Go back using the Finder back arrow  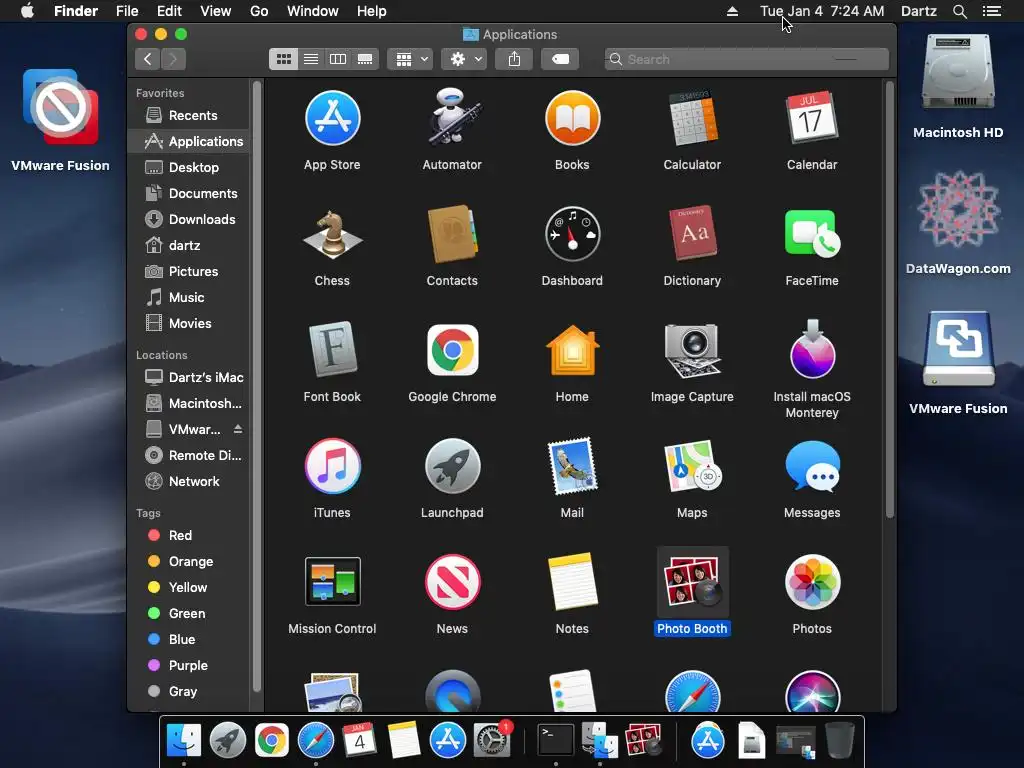click(148, 59)
